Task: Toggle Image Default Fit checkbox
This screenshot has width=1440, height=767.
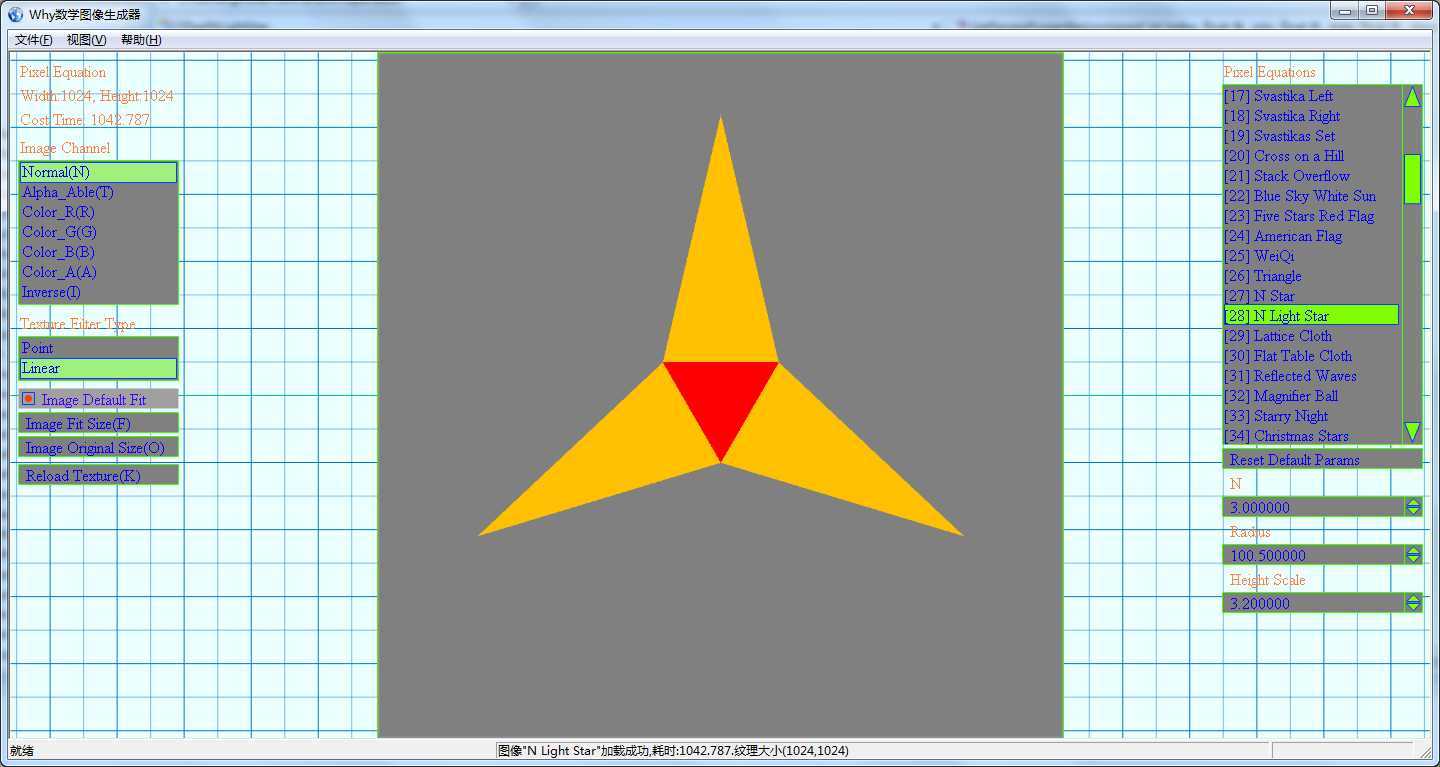Action: (29, 399)
